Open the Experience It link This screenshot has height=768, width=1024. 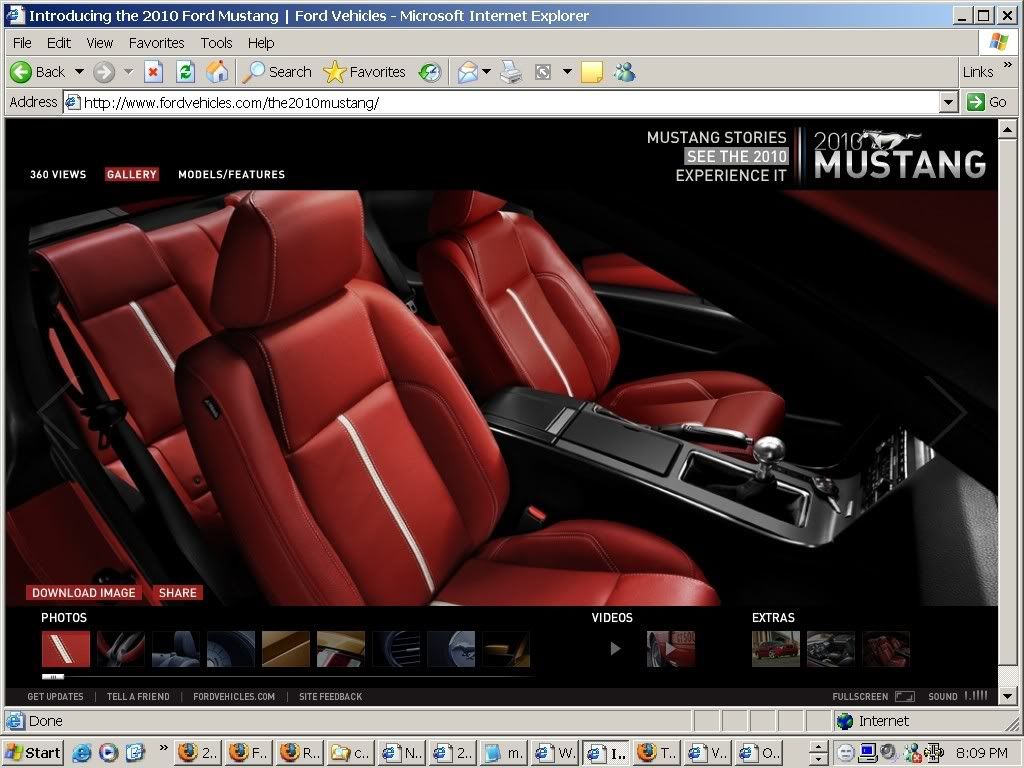point(731,175)
